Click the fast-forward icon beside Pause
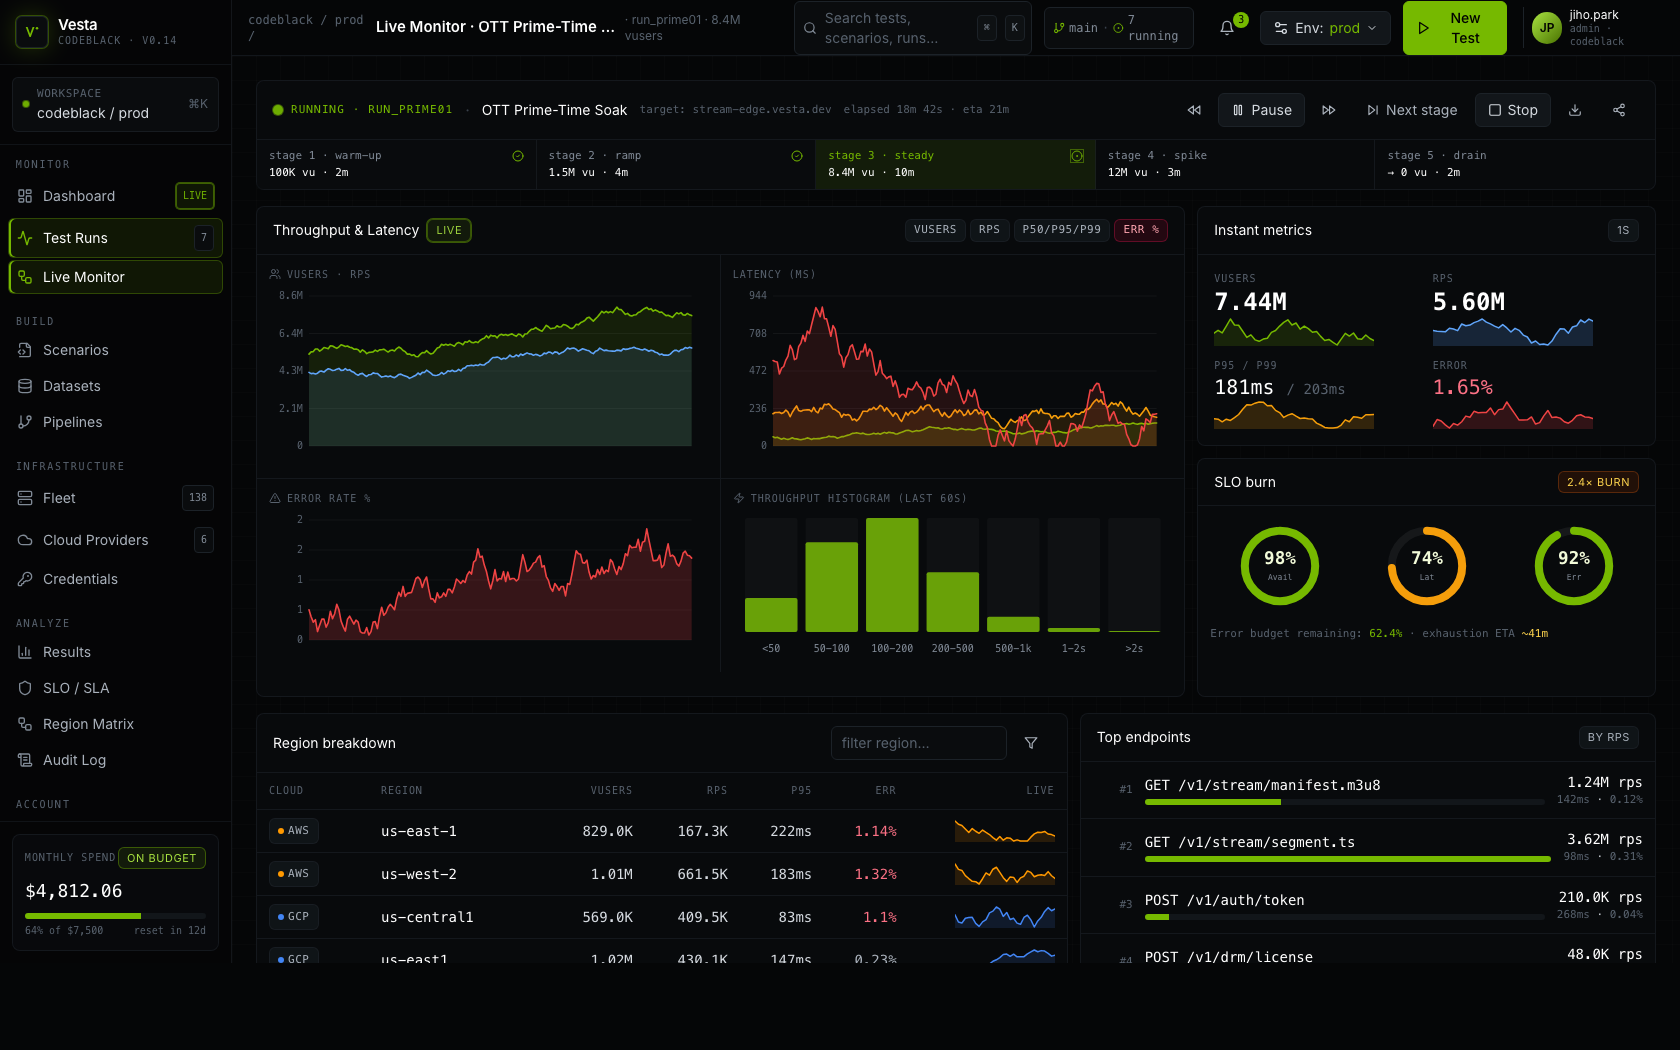1680x1050 pixels. (x=1328, y=110)
